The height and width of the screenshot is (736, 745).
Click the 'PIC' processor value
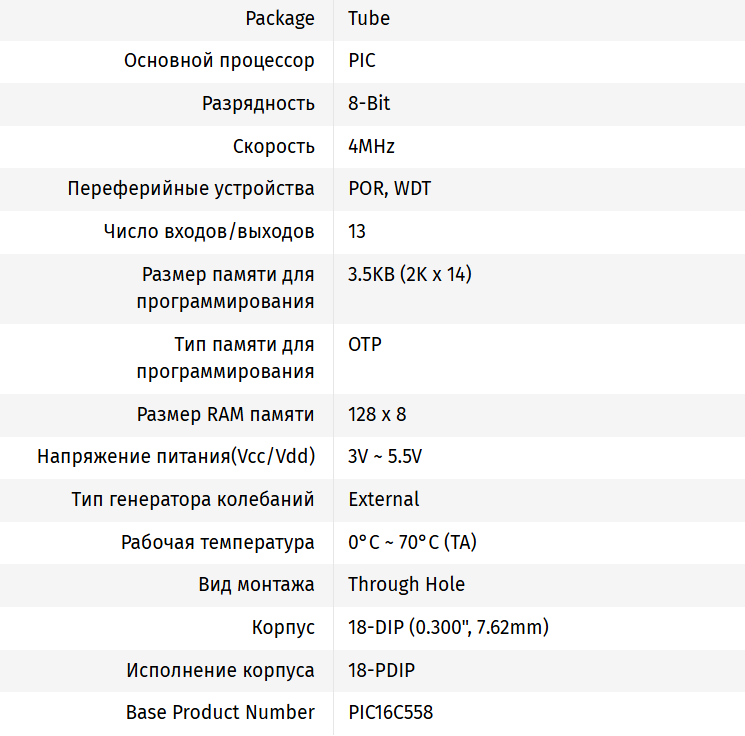(x=362, y=61)
